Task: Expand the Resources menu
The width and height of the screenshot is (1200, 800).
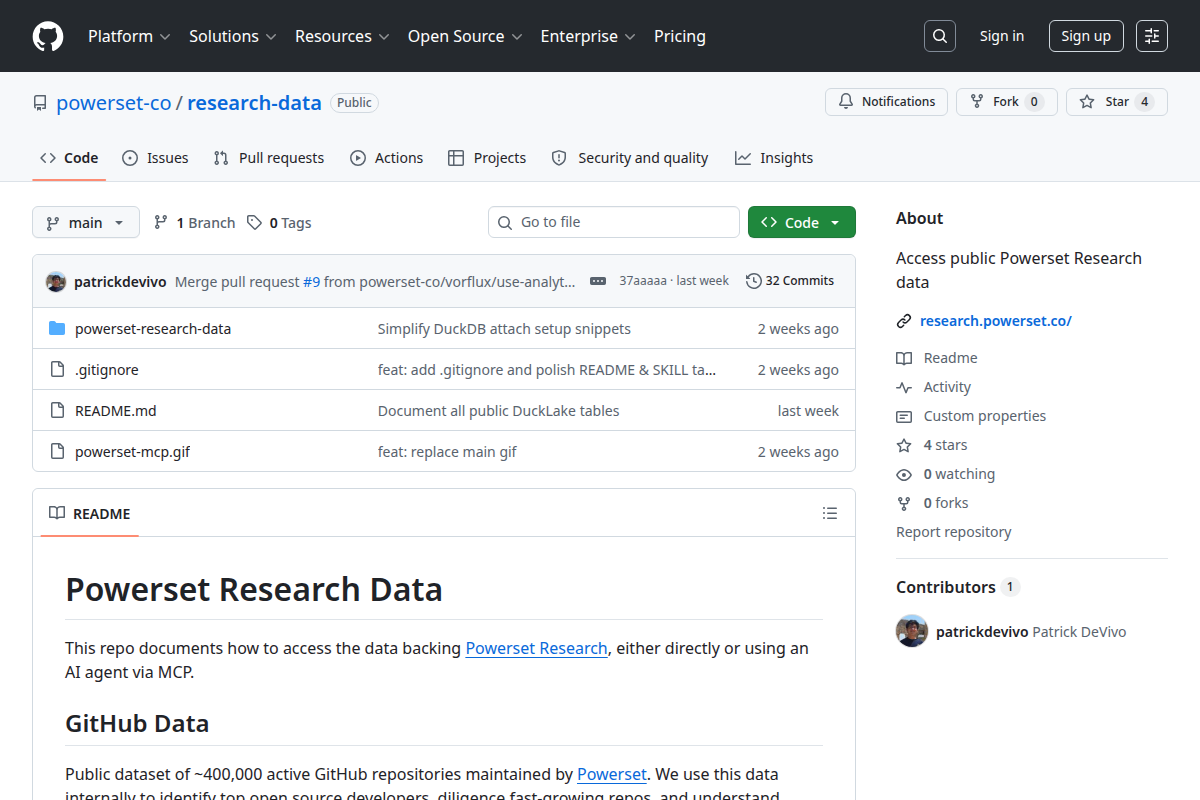Action: coord(343,36)
